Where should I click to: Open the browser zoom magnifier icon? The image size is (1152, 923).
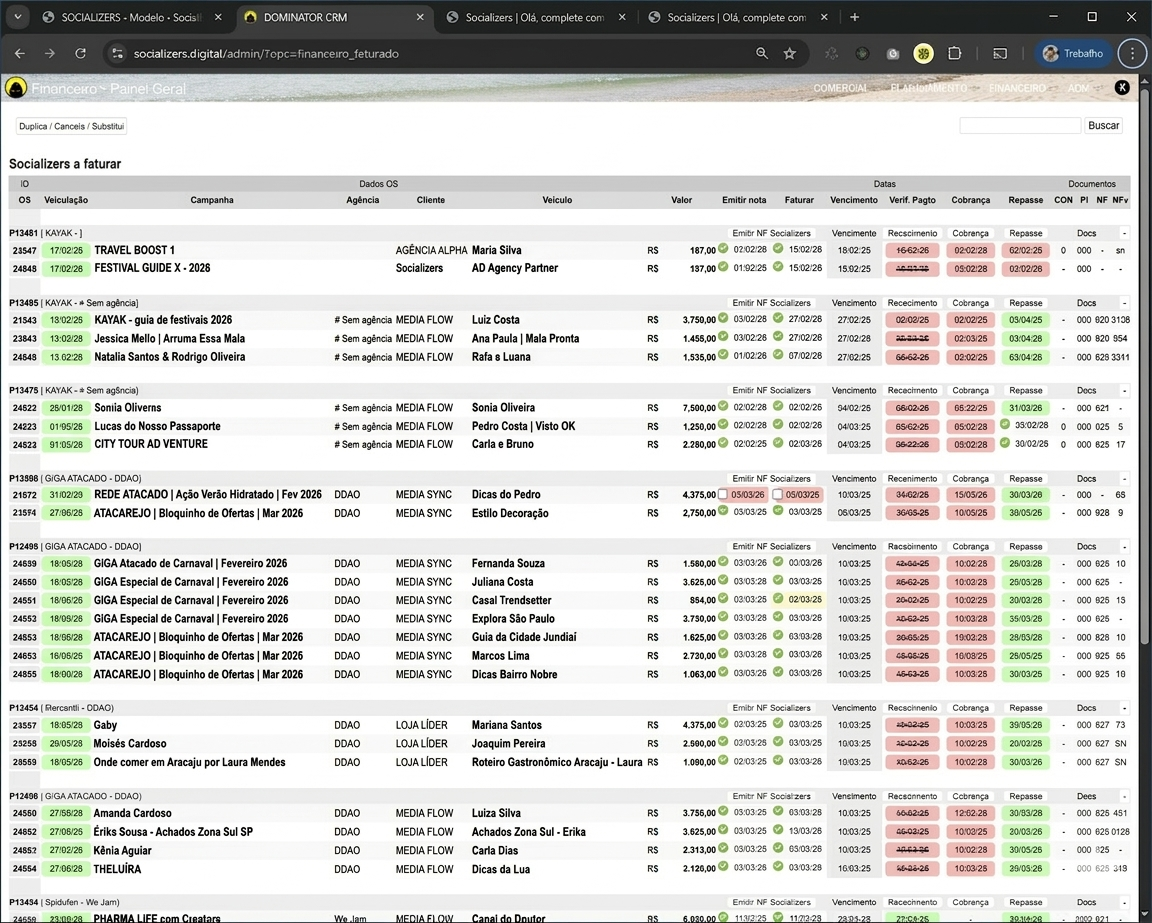click(762, 54)
